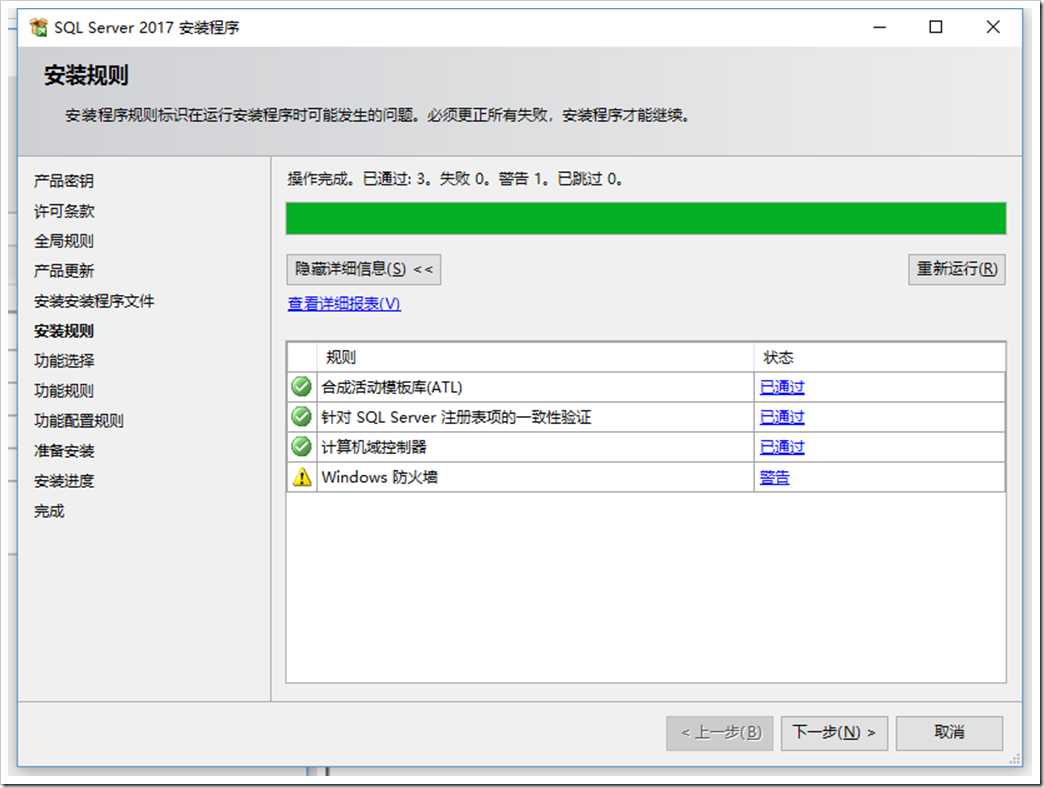The image size is (1044, 788).
Task: Select 安装安装程序文件 step in sidebar
Action: pyautogui.click(x=94, y=301)
